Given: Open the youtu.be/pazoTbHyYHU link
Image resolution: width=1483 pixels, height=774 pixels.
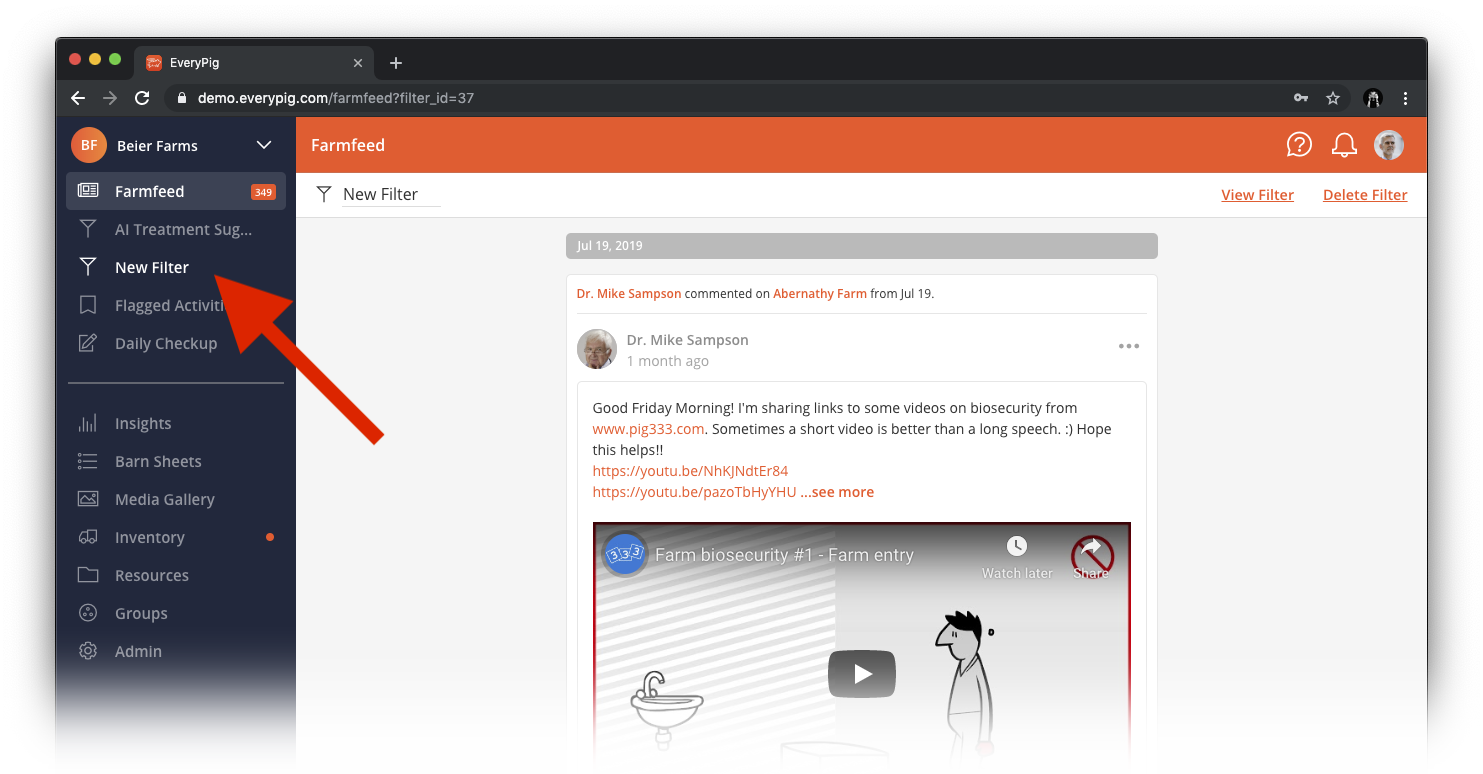Looking at the screenshot, I should tap(694, 492).
